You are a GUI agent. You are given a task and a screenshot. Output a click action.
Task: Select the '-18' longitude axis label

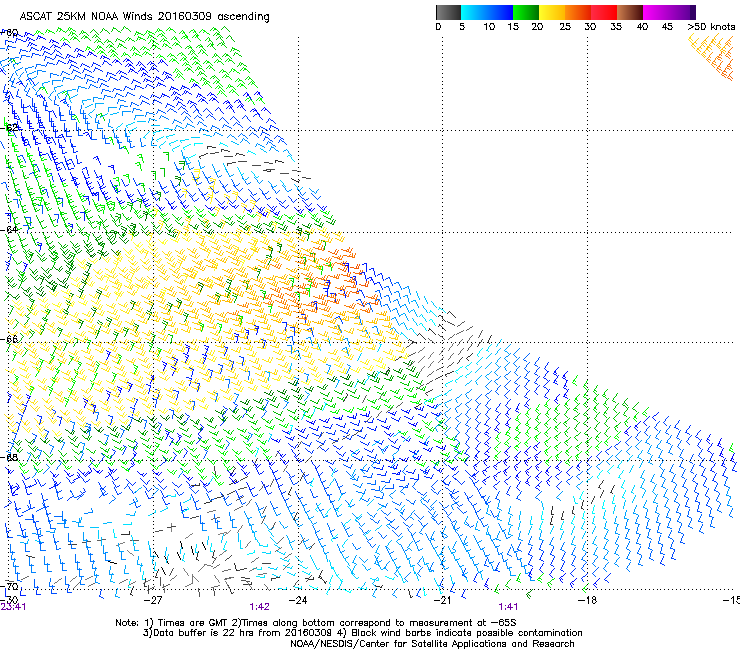(588, 600)
